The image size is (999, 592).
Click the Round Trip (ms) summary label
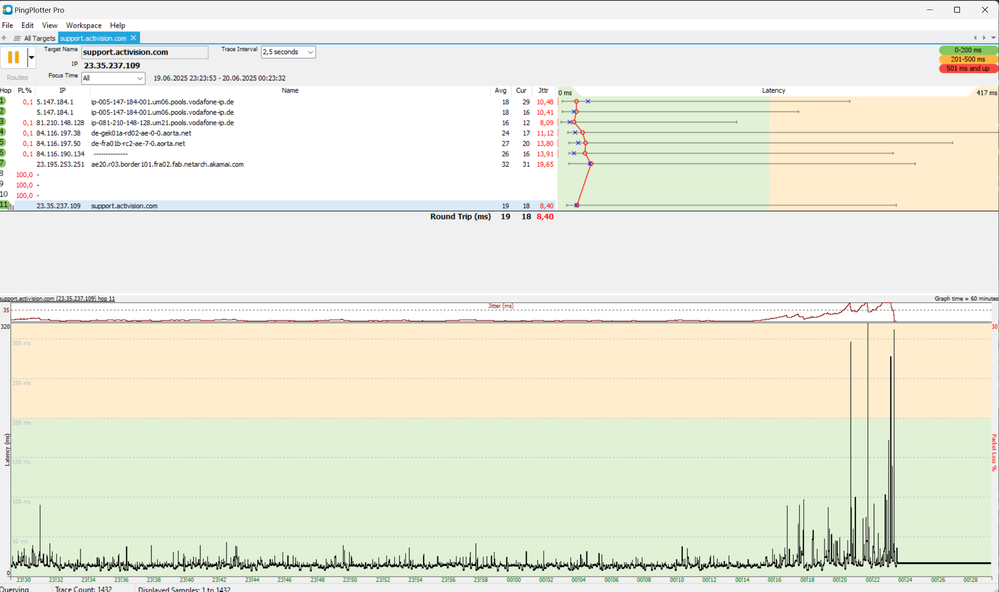click(x=460, y=217)
